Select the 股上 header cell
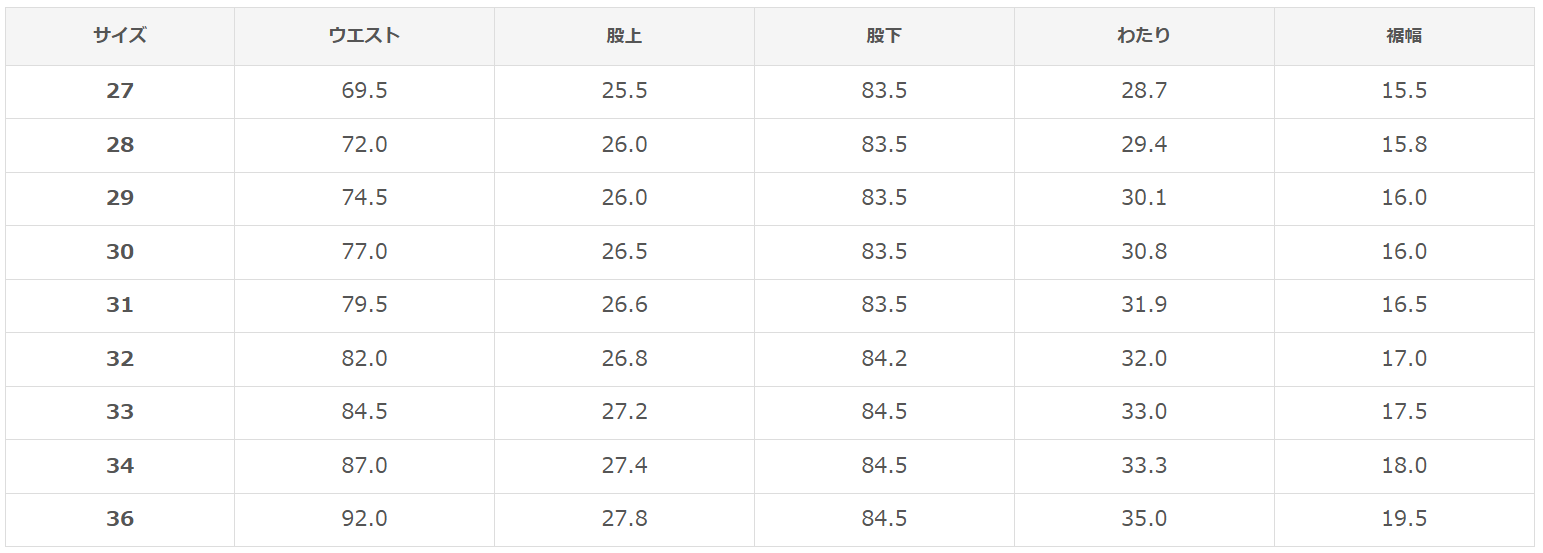The image size is (1543, 553). (x=624, y=36)
